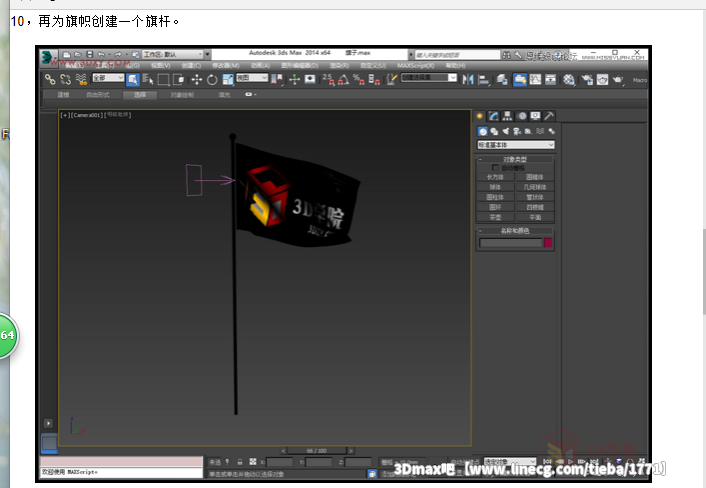Select the Helpers category icon
Image resolution: width=706 pixels, height=488 pixels.
pyautogui.click(x=528, y=131)
